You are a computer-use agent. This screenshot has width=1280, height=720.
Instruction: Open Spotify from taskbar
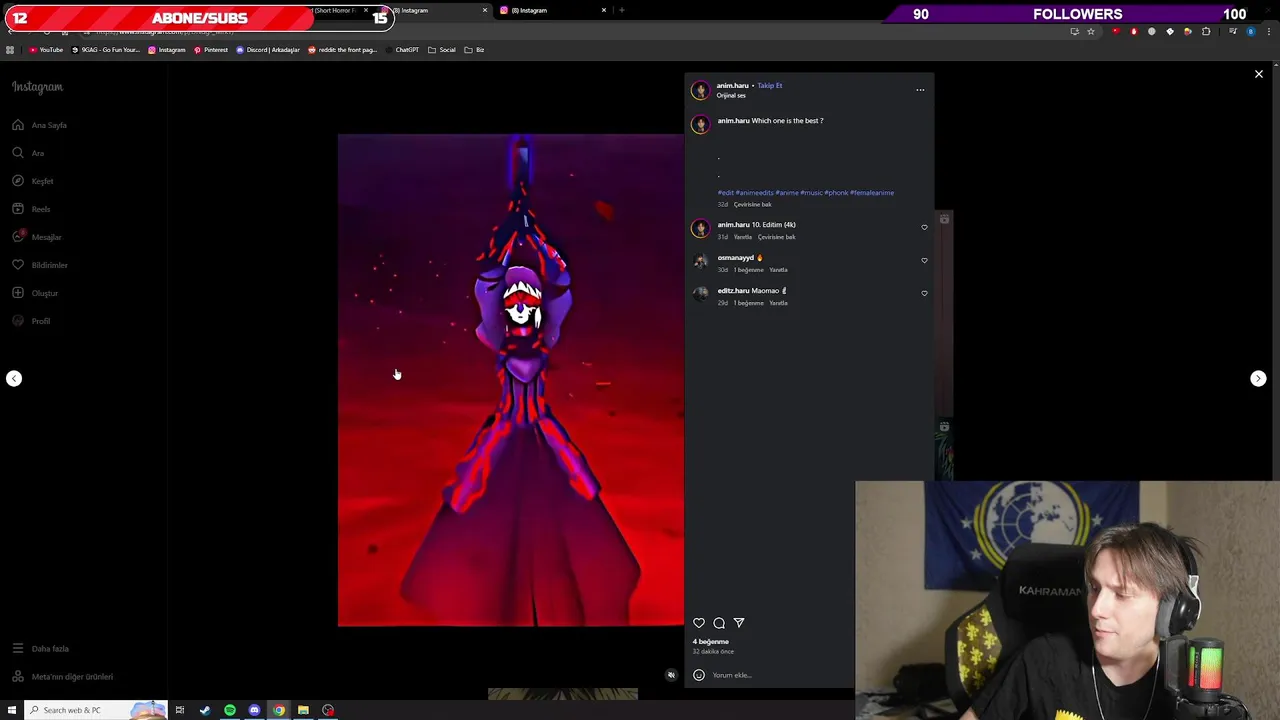230,710
